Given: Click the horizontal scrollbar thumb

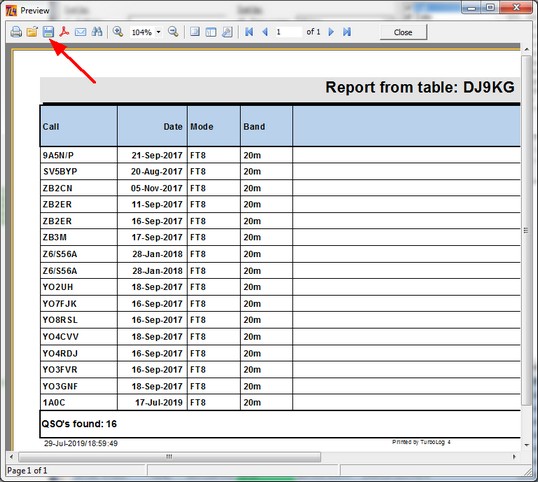Looking at the screenshot, I should tap(169, 457).
